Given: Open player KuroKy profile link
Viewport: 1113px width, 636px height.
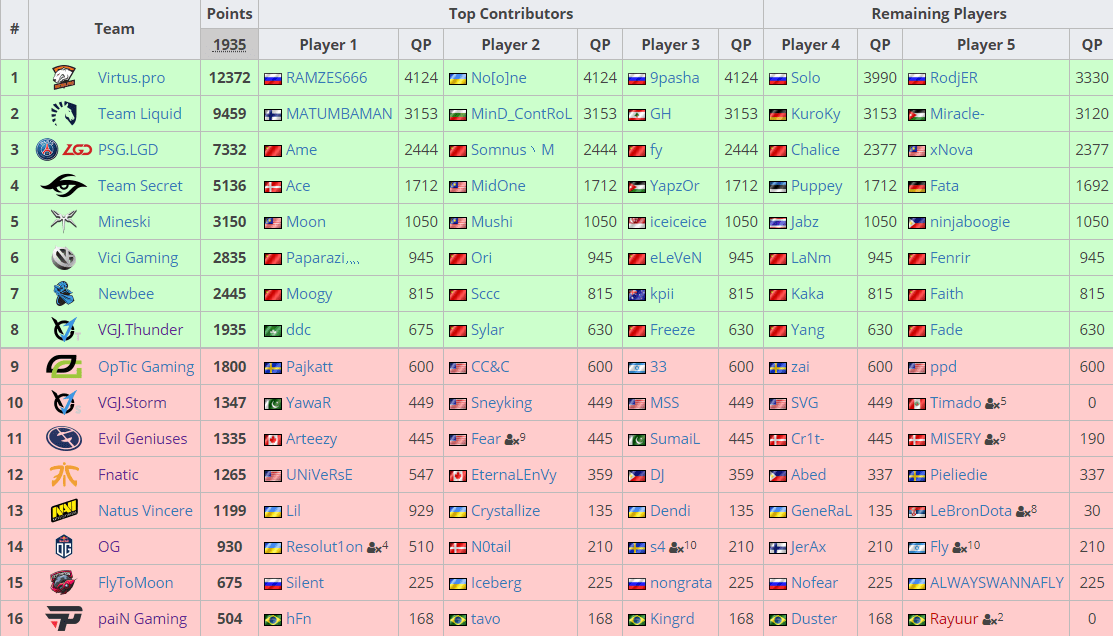Looking at the screenshot, I should [816, 114].
